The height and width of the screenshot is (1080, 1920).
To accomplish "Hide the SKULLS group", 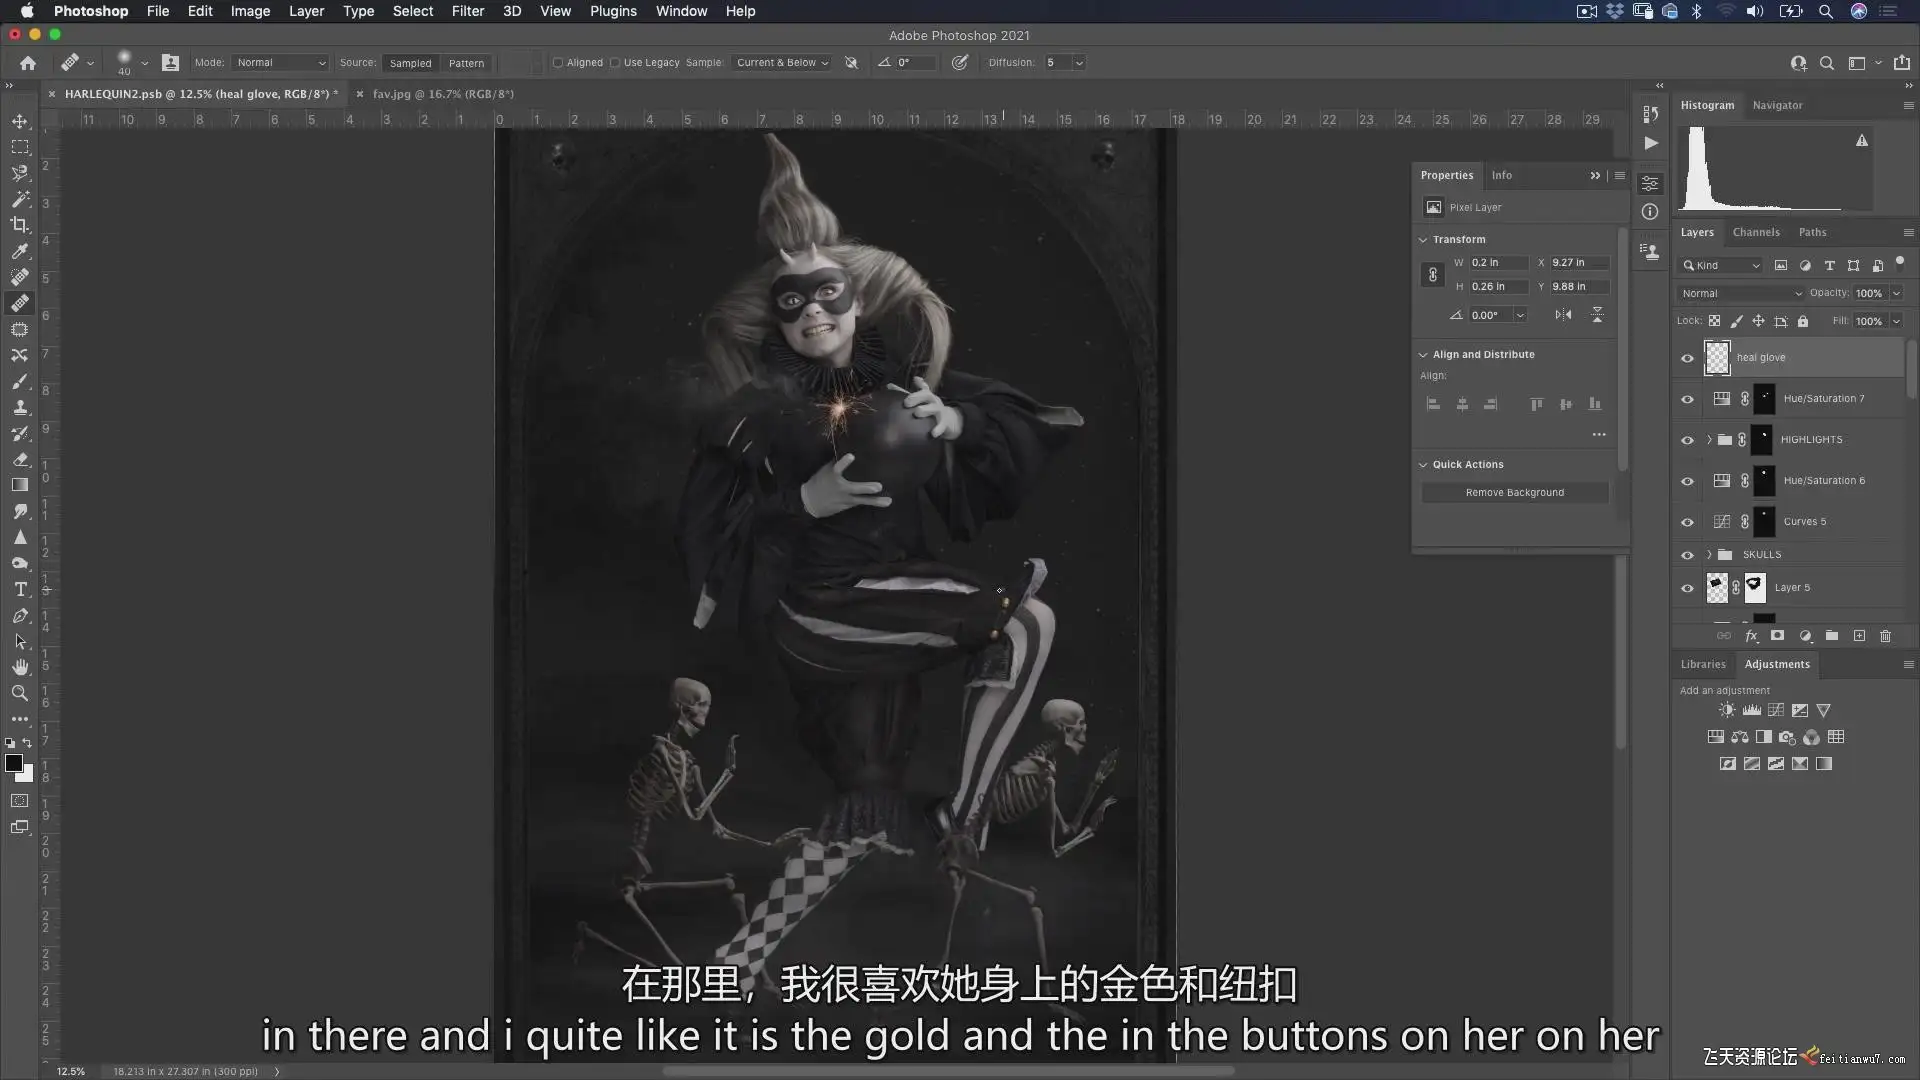I will [1688, 555].
